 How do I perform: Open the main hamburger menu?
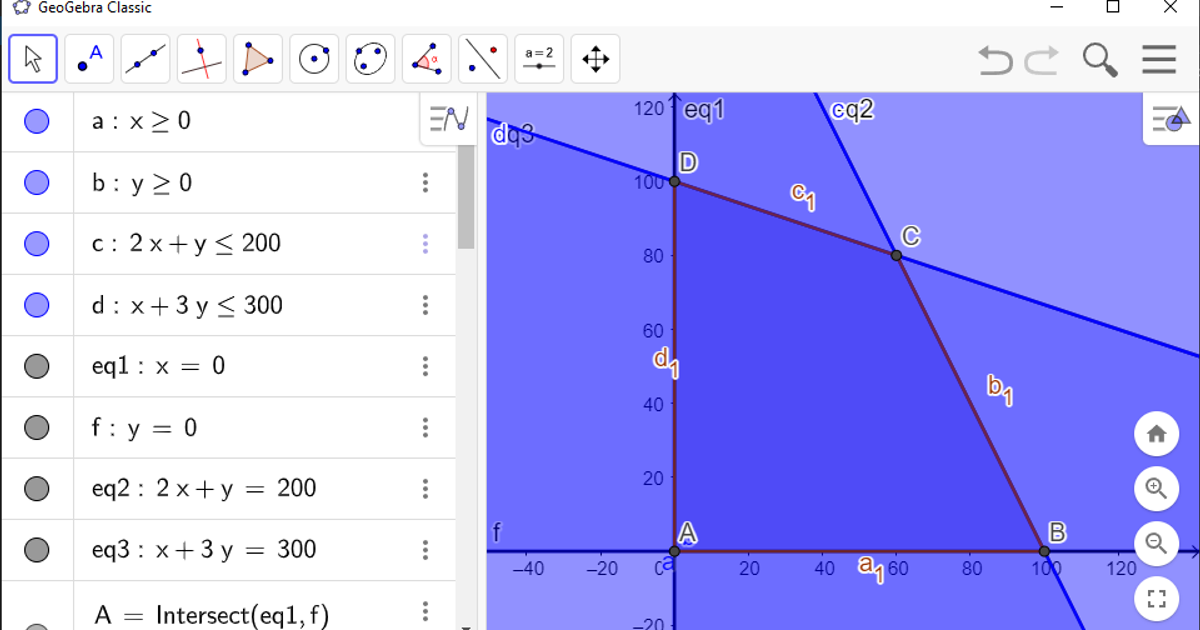coord(1158,59)
